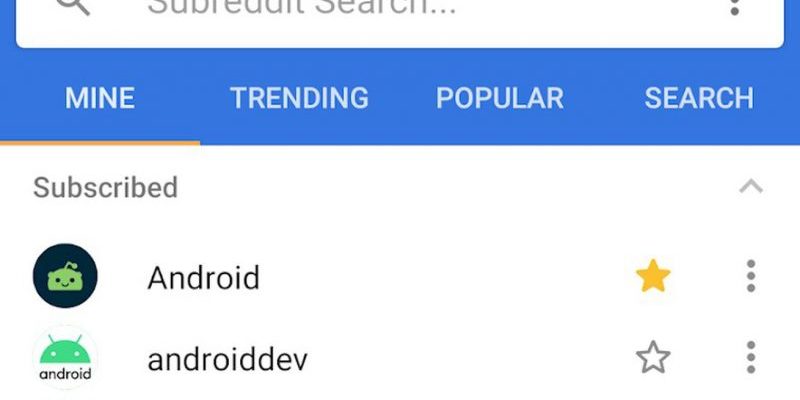Unfavorite Android with the gold star
800x400 pixels.
pos(653,276)
